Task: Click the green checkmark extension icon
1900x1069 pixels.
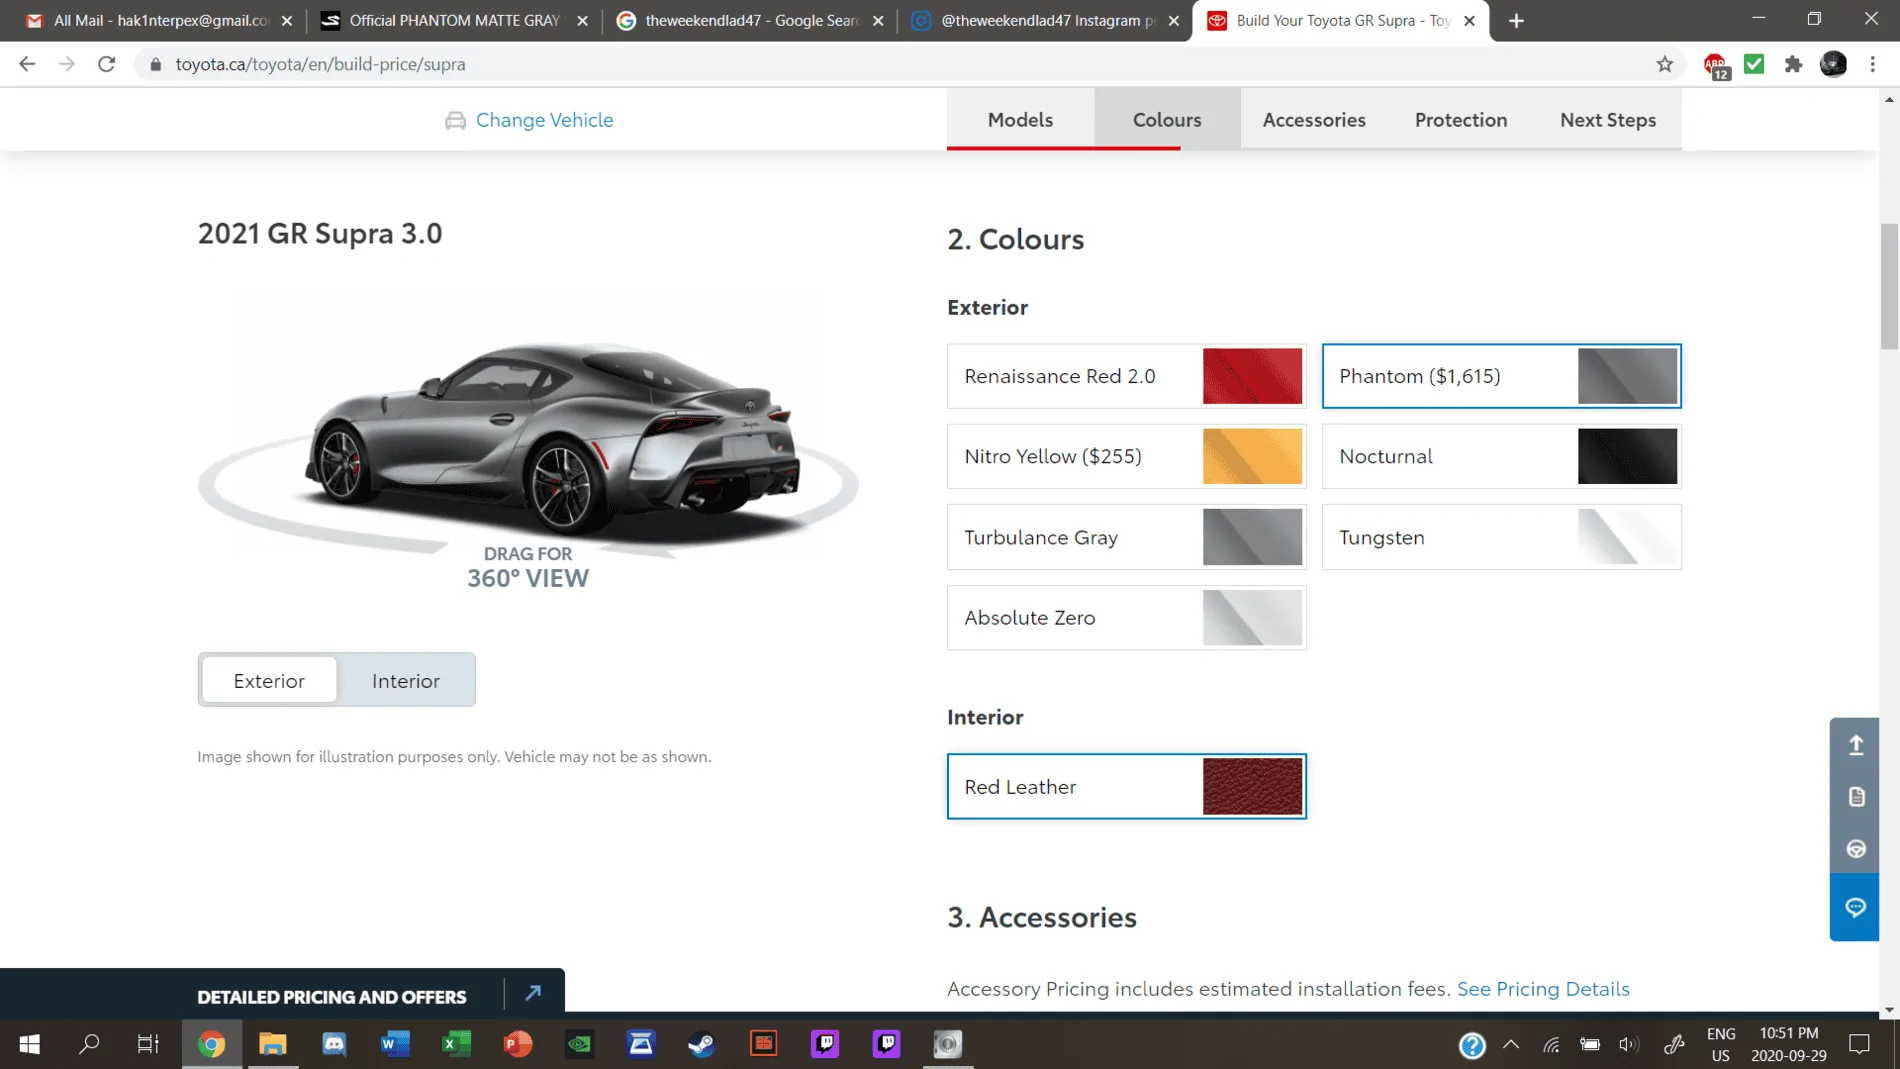Action: [x=1754, y=64]
